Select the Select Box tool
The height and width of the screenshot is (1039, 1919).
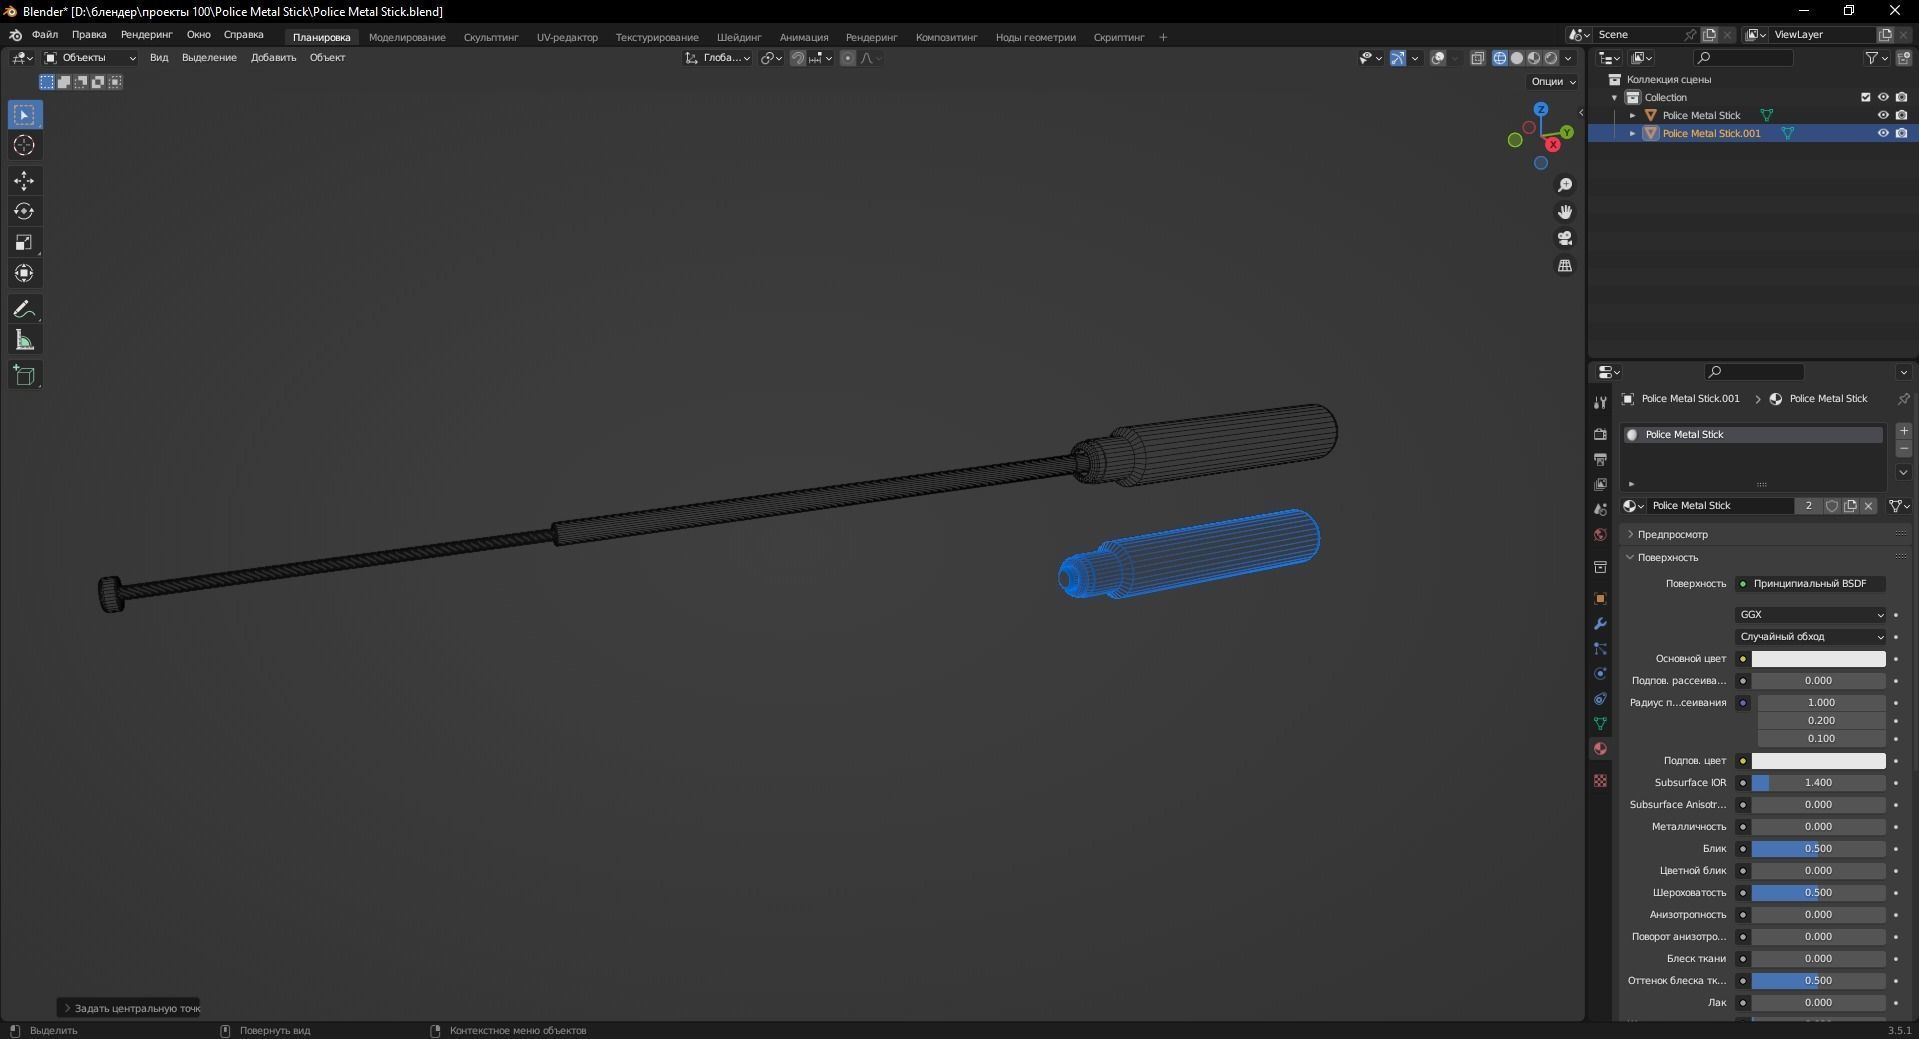(25, 115)
